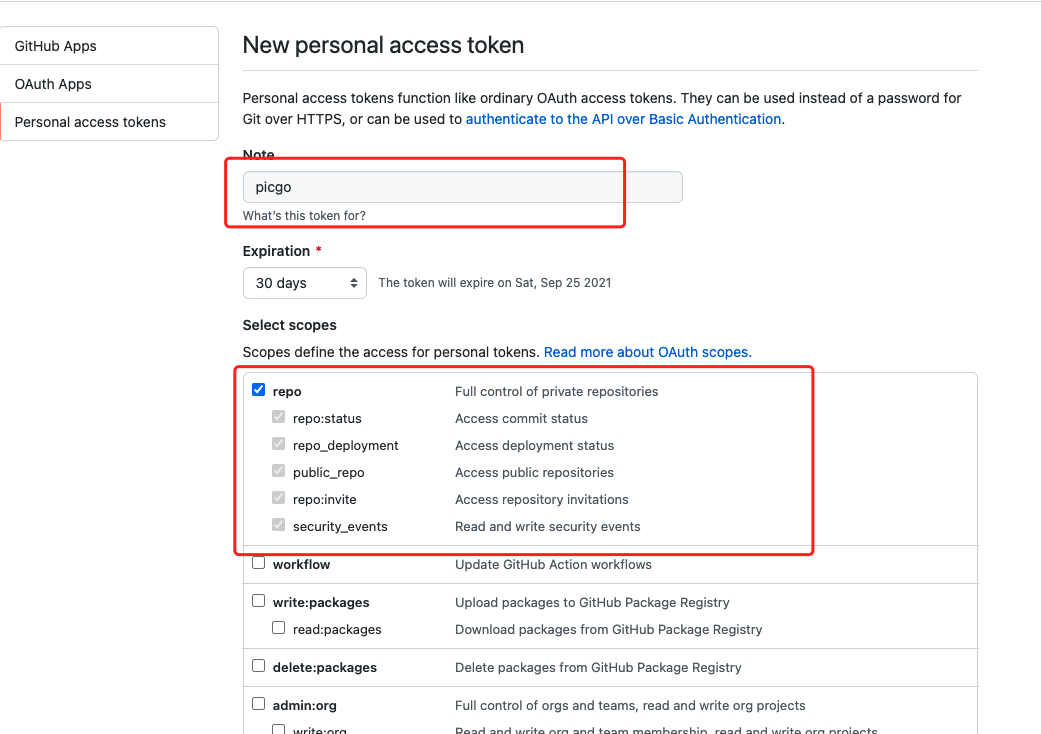Check the write:packages scope
Screen dimensions: 1041x734
pos(259,601)
